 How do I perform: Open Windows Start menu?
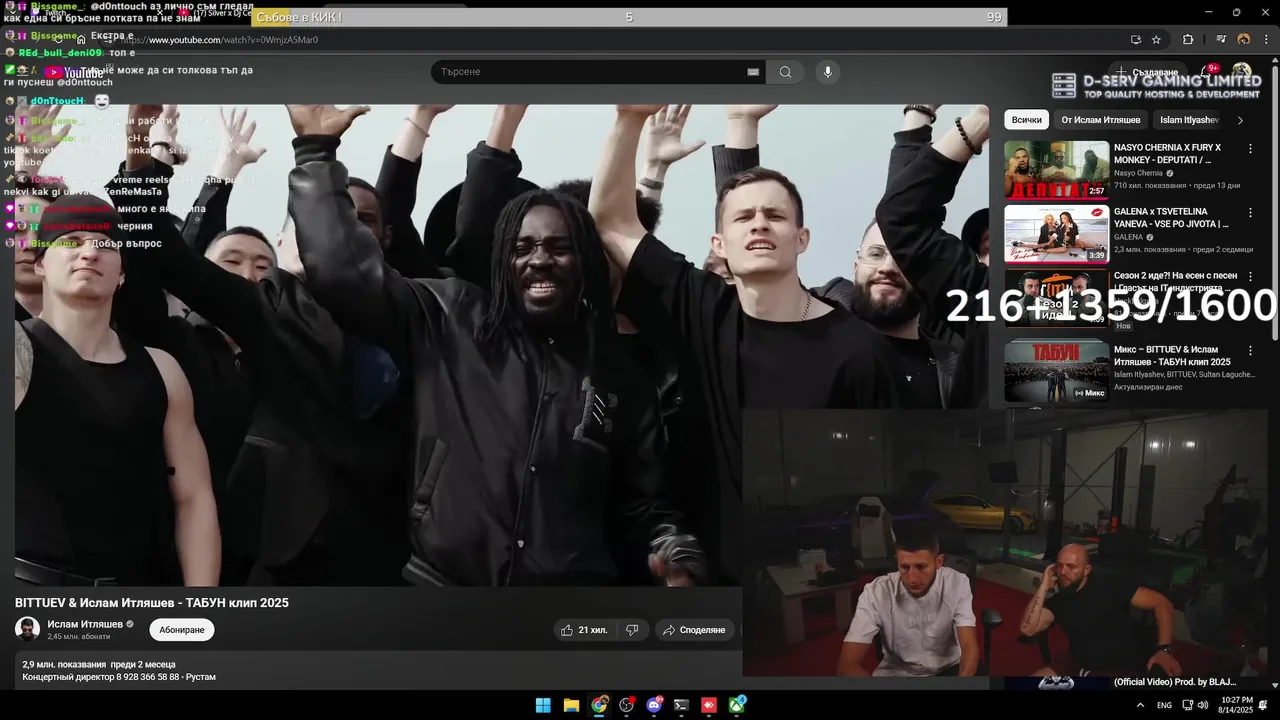click(x=543, y=705)
